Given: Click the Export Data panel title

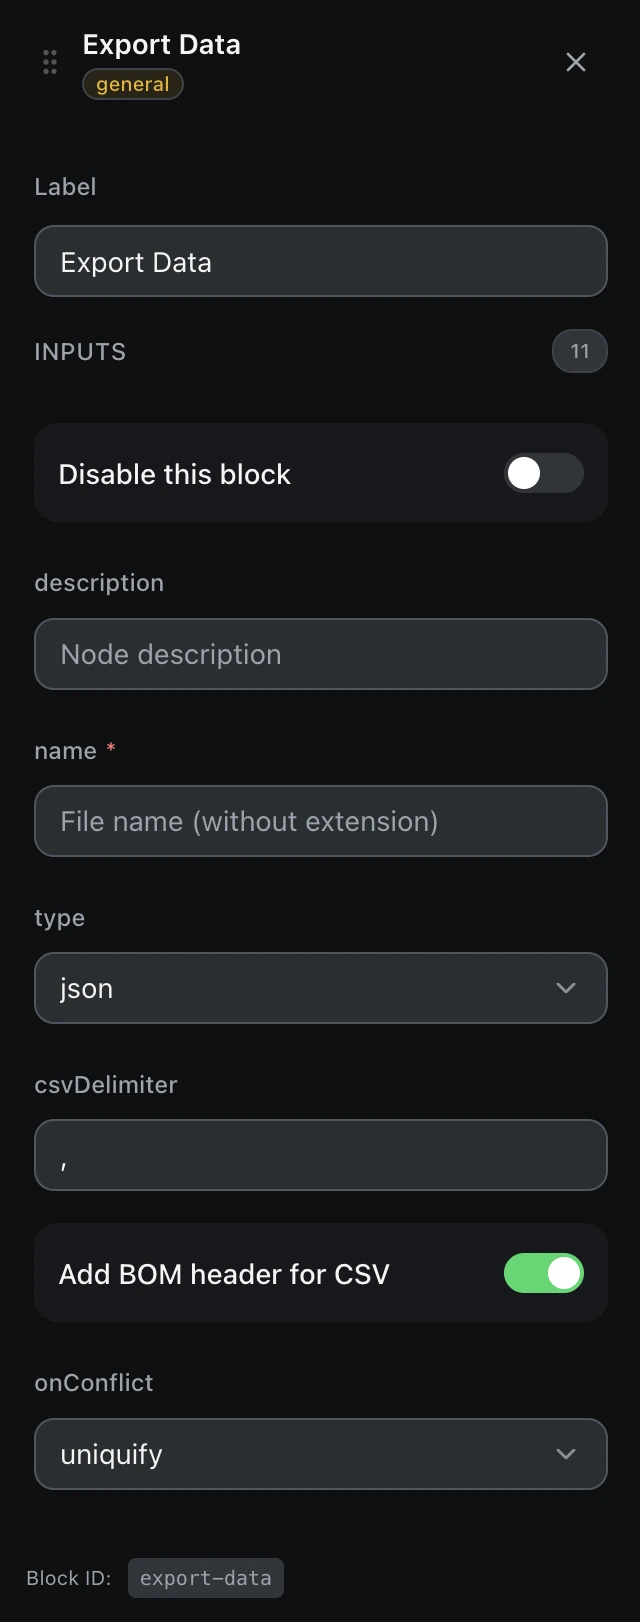Looking at the screenshot, I should click(x=162, y=45).
